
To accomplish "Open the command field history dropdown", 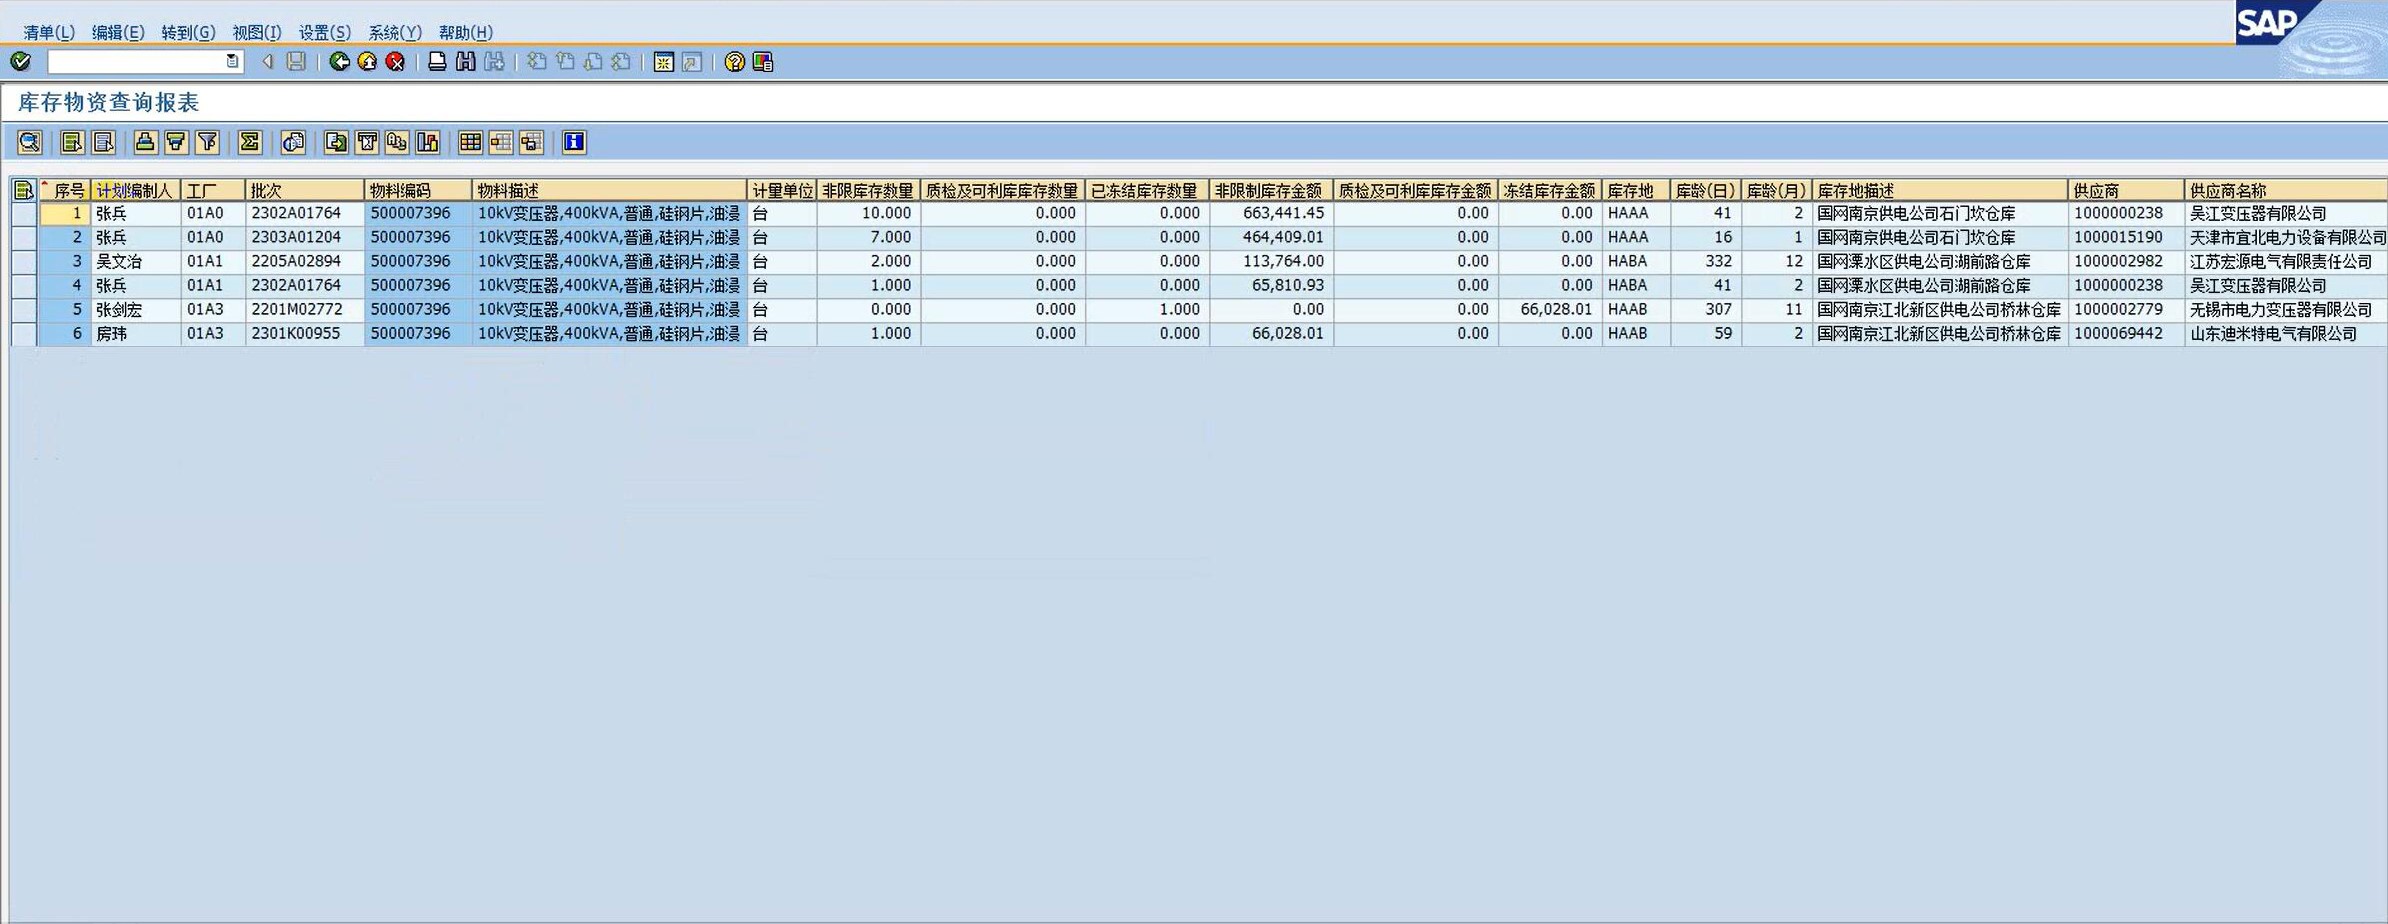I will coord(232,62).
